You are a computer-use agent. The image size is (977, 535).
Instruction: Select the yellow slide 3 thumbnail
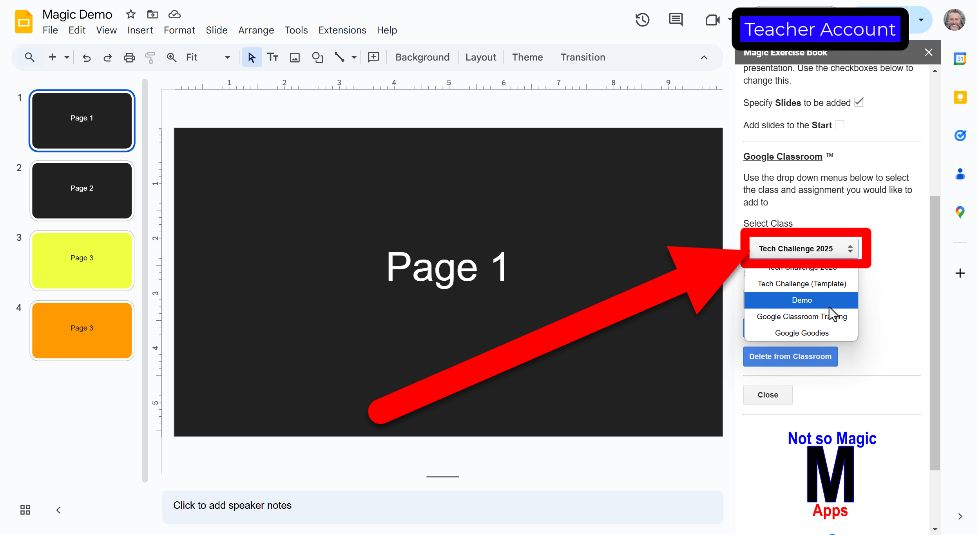click(82, 260)
